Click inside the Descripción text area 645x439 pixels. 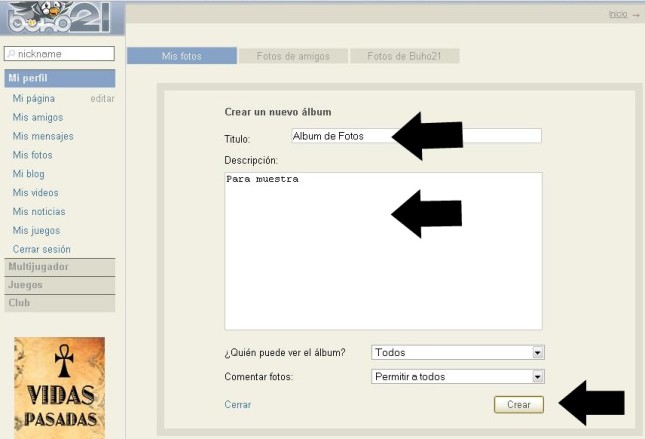pos(382,250)
